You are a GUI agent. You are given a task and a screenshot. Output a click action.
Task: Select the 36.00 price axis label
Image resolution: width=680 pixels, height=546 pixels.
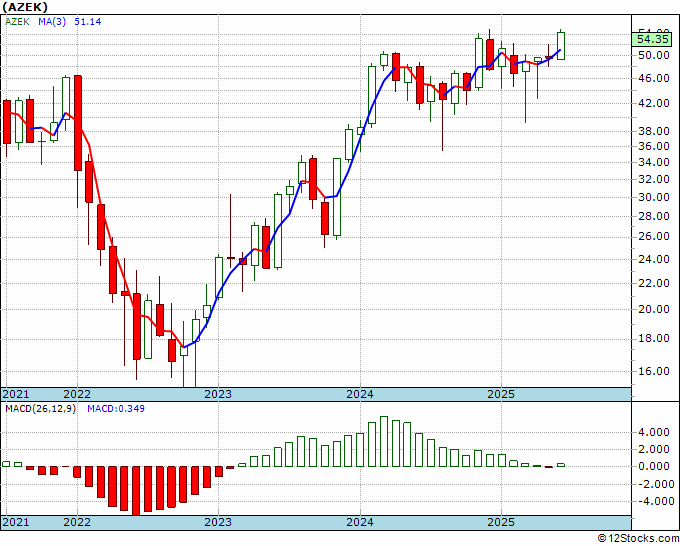pos(656,146)
